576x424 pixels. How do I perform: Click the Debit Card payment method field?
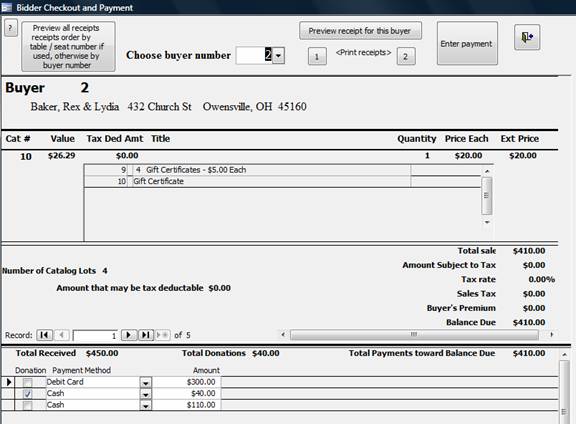click(93, 382)
